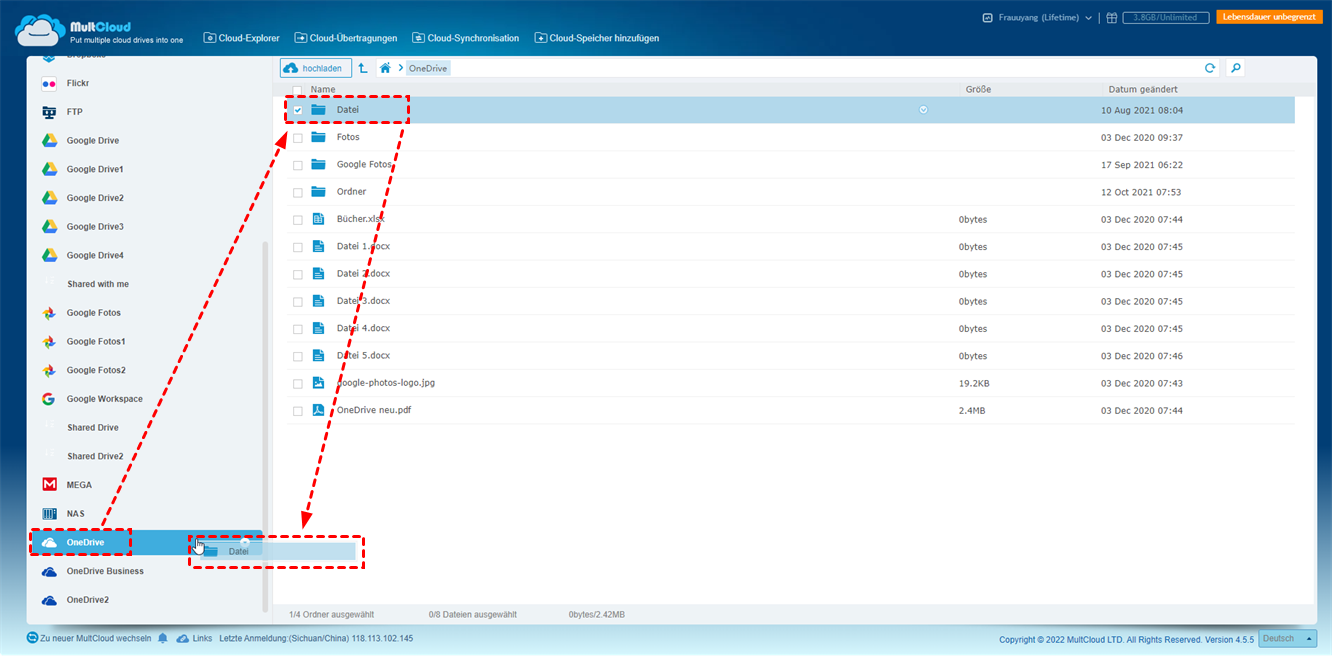This screenshot has width=1332, height=656.
Task: Click the google-photos-logo.jpg image icon
Action: point(318,383)
